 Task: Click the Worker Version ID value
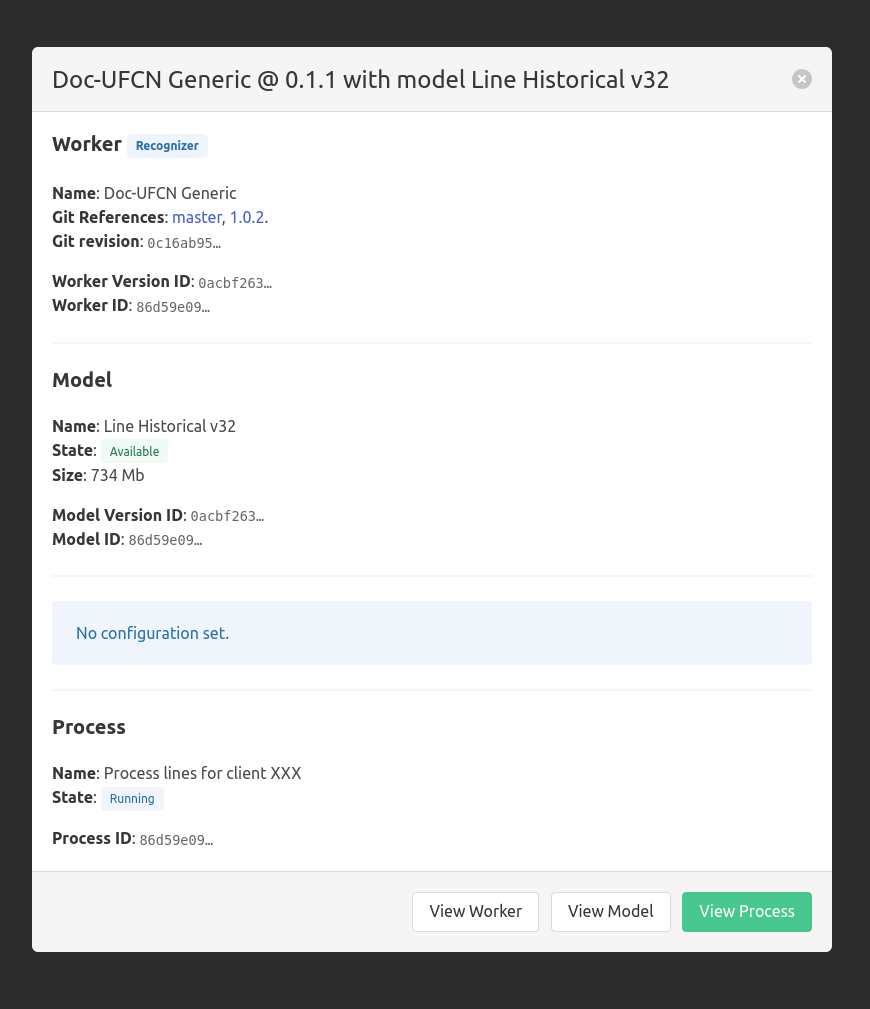(x=235, y=283)
